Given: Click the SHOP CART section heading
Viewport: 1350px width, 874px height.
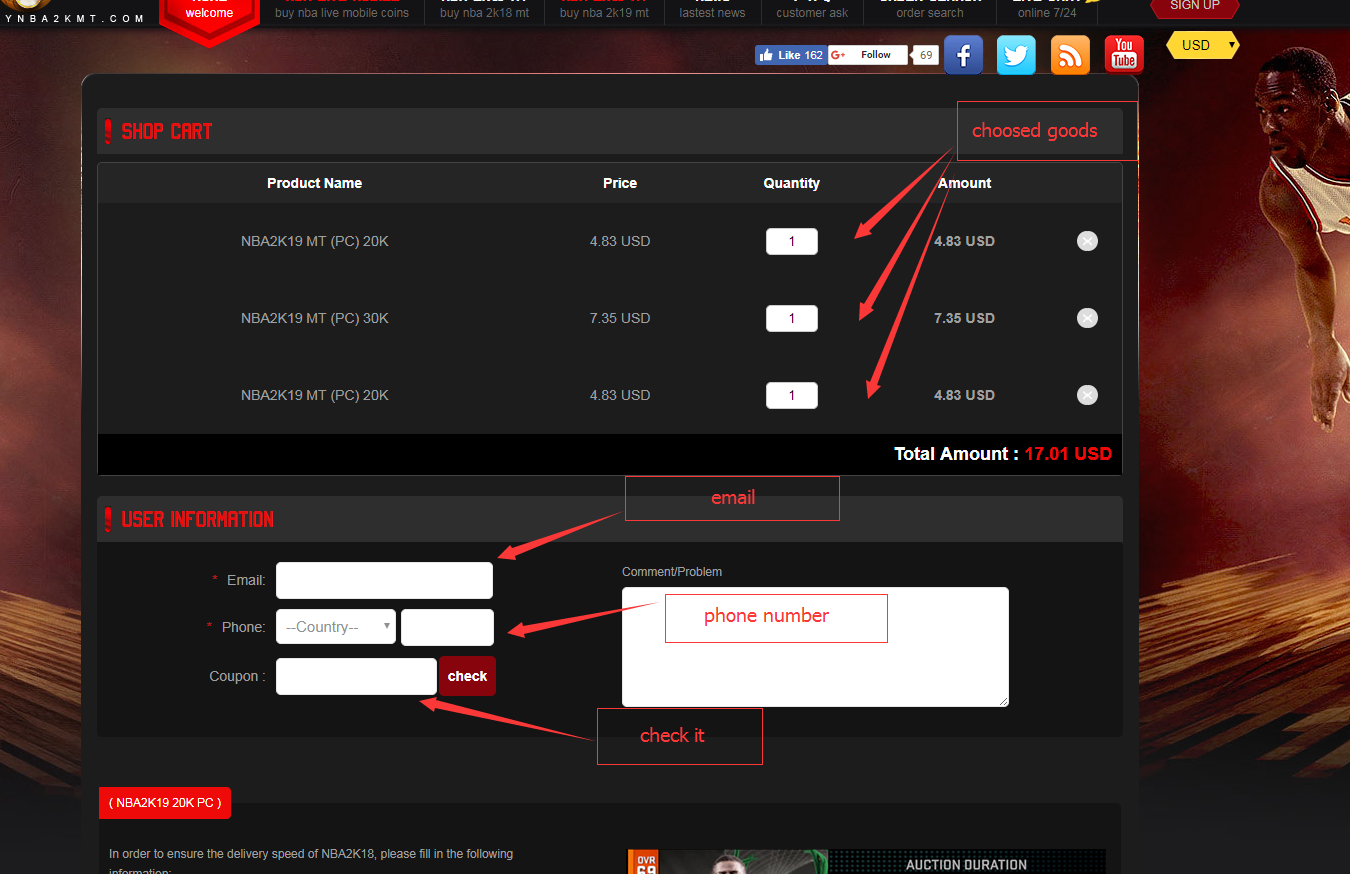Looking at the screenshot, I should (x=167, y=131).
